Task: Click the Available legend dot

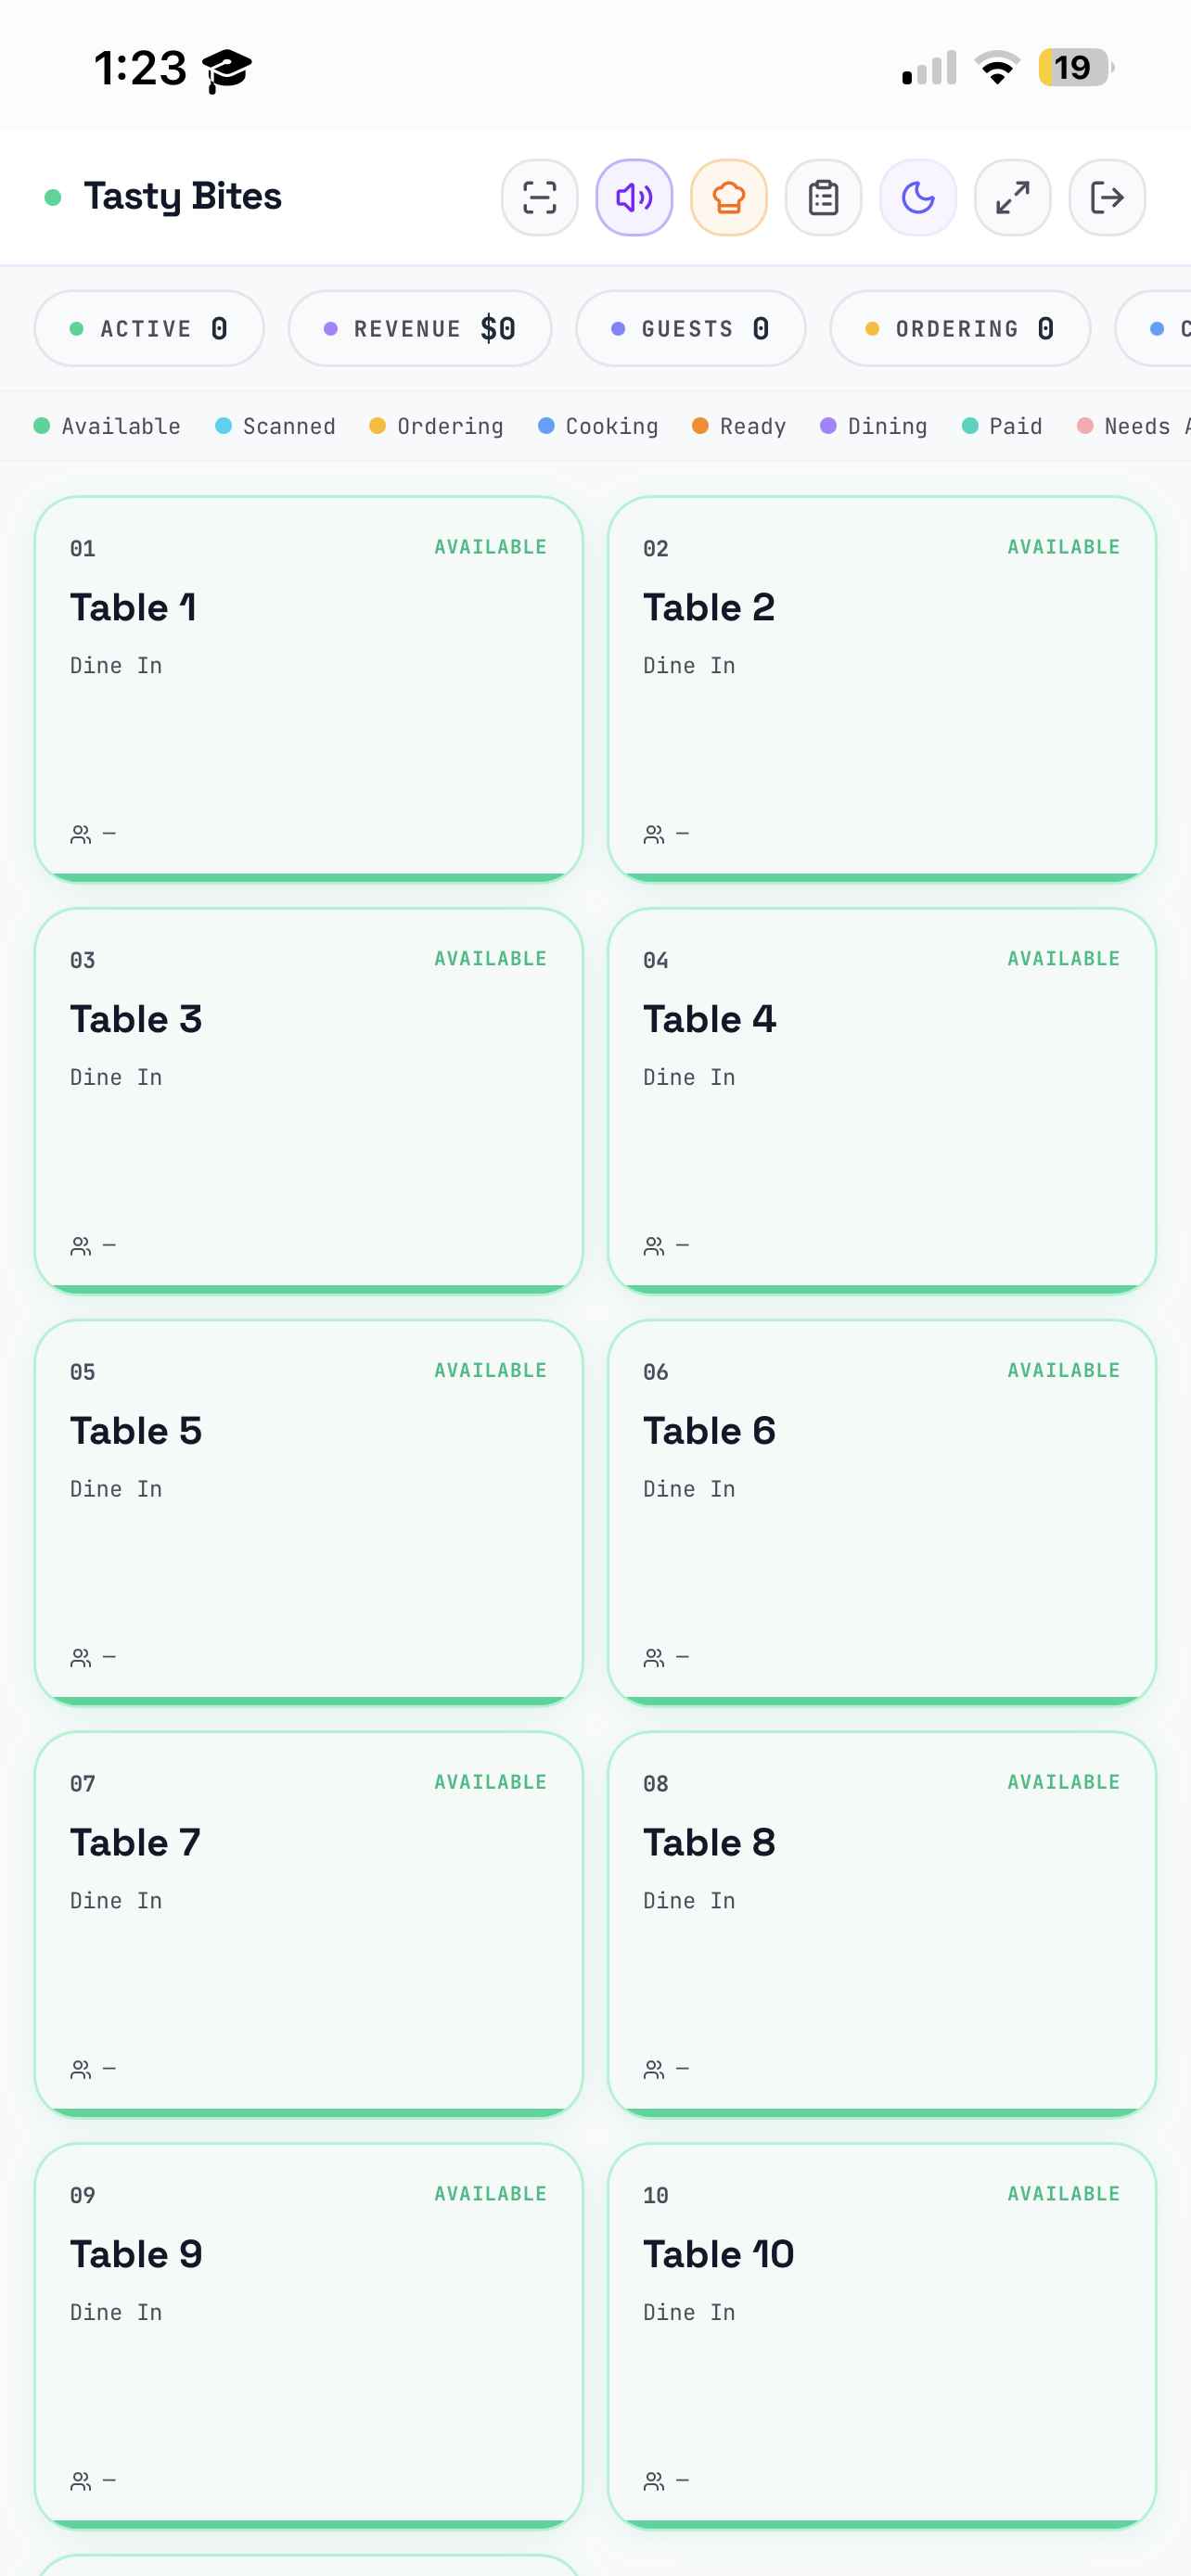Action: click(x=42, y=426)
